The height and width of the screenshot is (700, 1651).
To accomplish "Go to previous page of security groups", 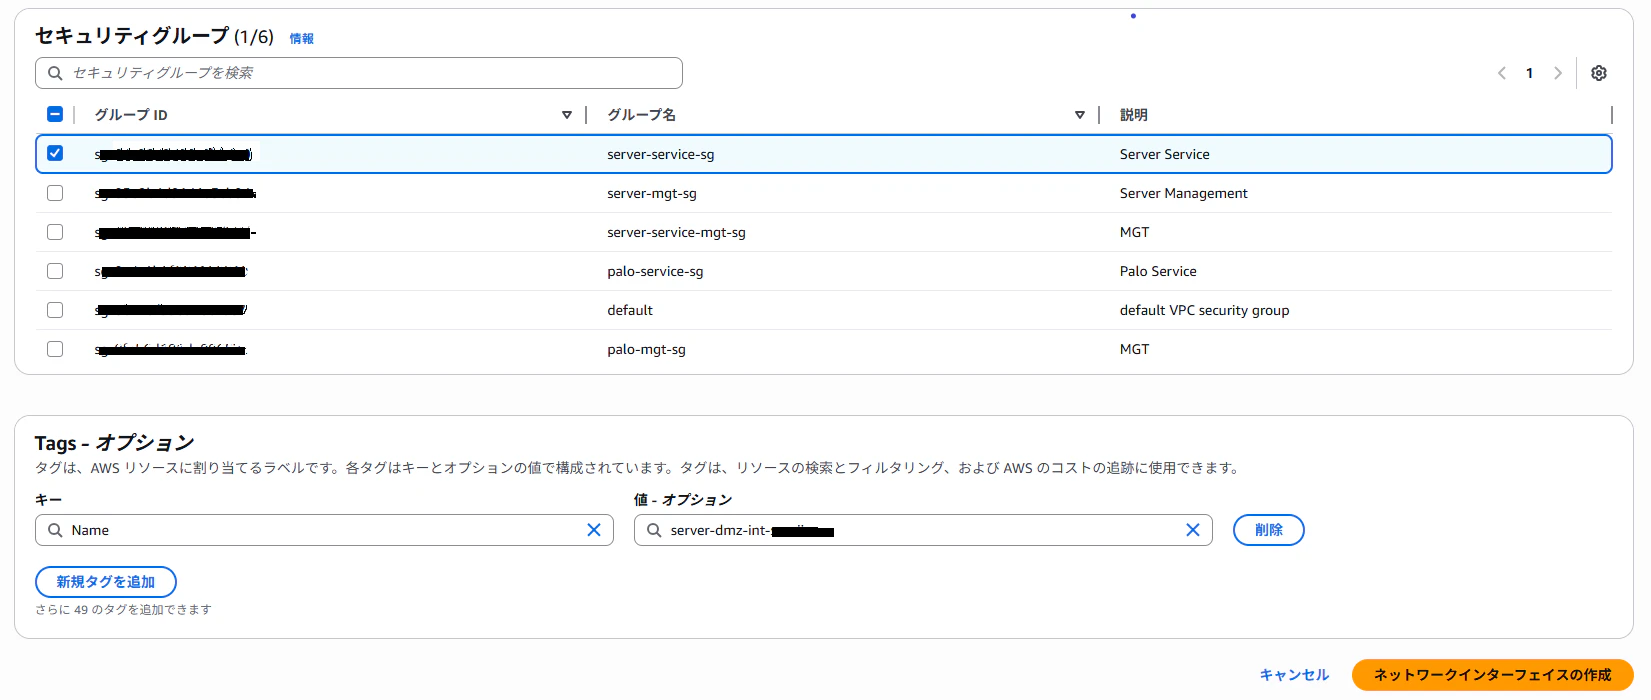I will coord(1501,73).
